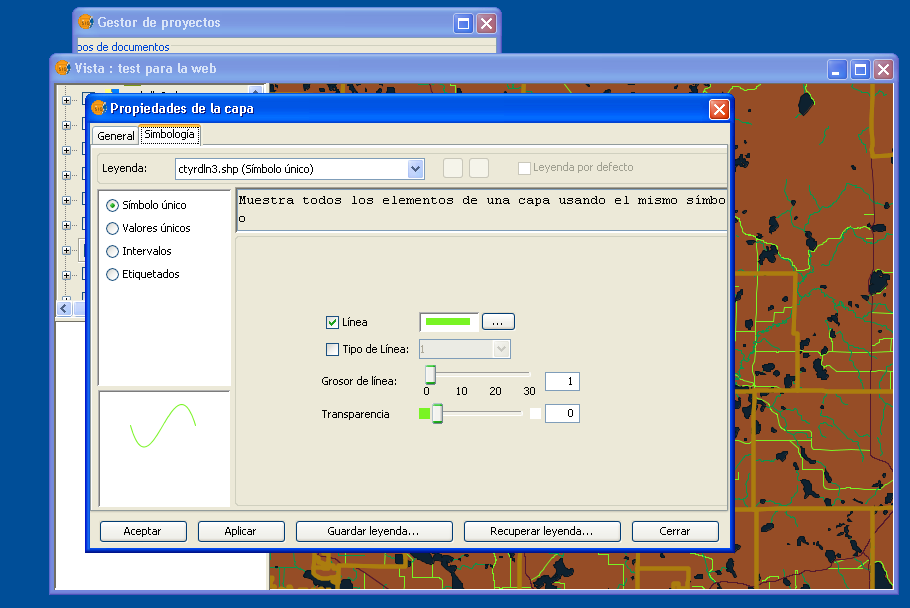Click the gvSIG icon in Gestor de proyectos title bar
910x608 pixels.
pos(86,22)
